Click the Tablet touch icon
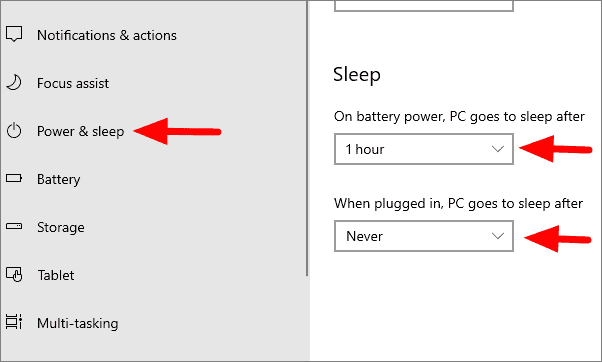 point(14,274)
